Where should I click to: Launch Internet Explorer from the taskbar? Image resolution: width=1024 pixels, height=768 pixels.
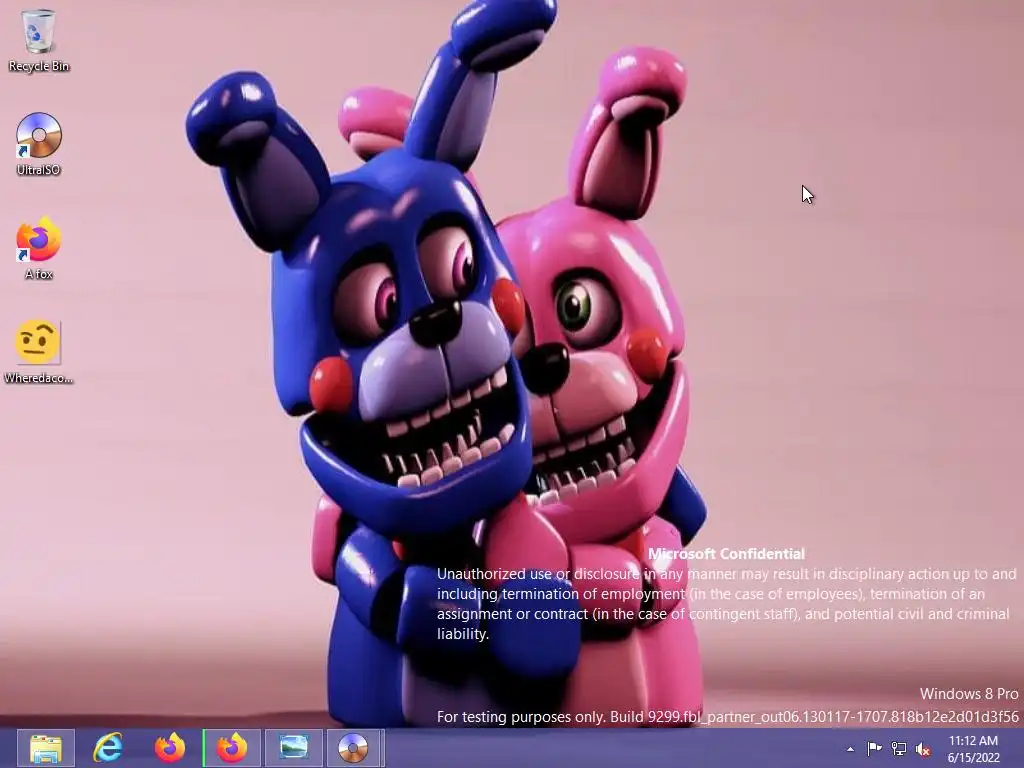pyautogui.click(x=107, y=748)
